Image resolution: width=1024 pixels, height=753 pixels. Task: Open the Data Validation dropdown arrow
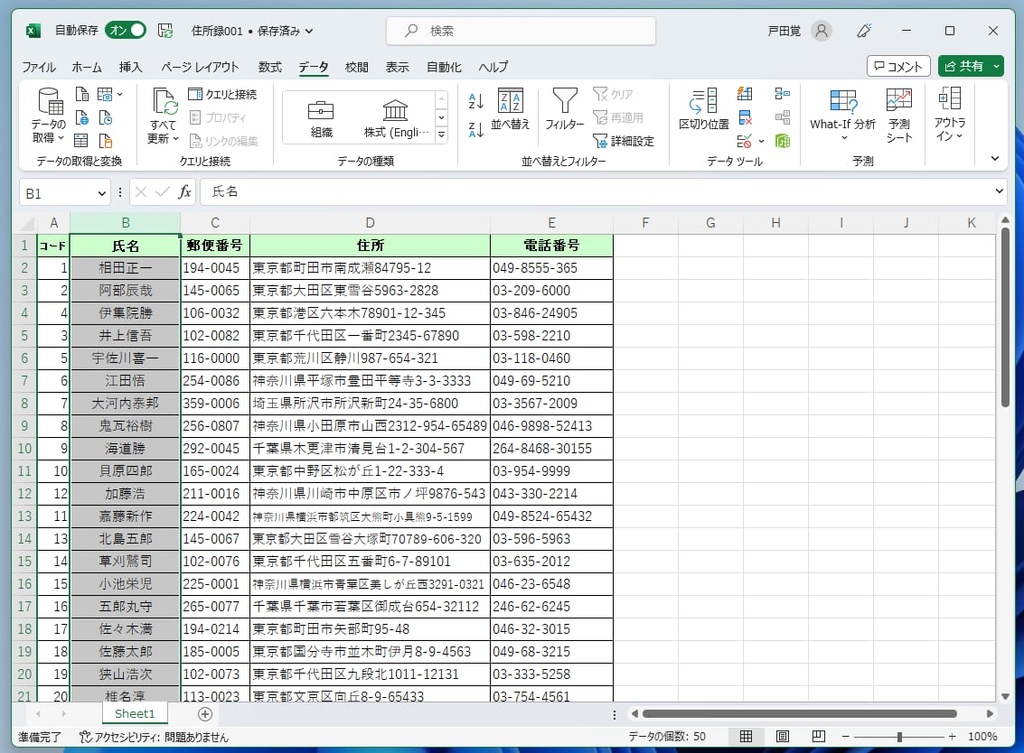[761, 141]
